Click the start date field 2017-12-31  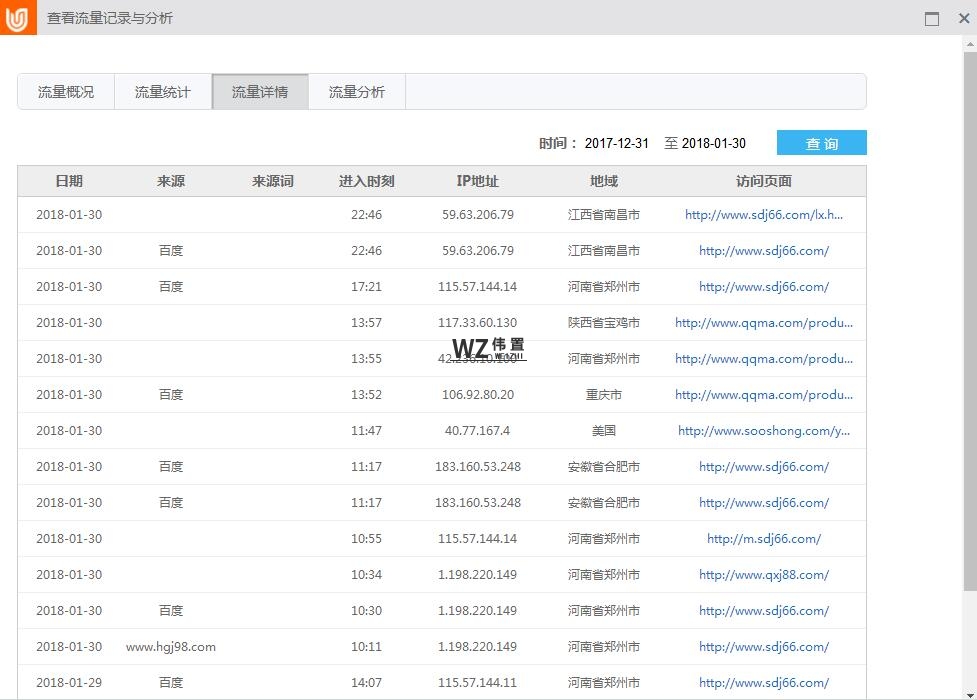tap(617, 144)
